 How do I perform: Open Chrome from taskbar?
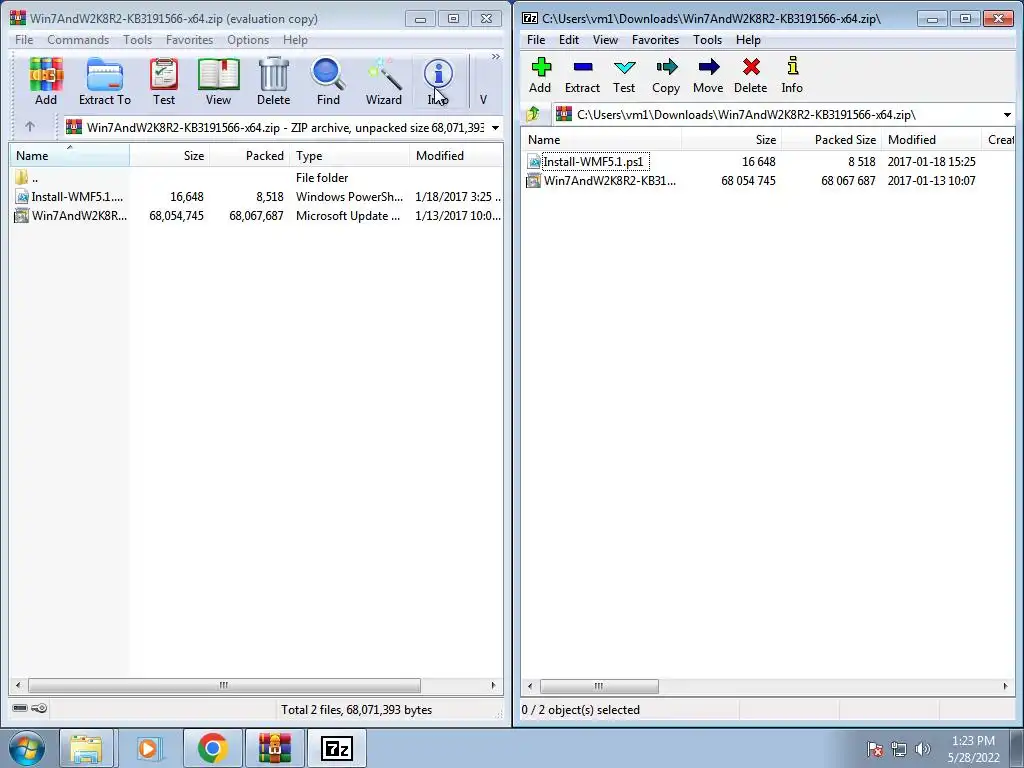pyautogui.click(x=212, y=748)
